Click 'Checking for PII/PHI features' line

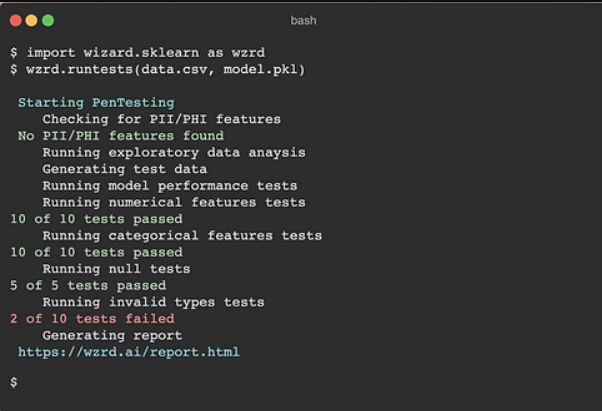pos(162,119)
